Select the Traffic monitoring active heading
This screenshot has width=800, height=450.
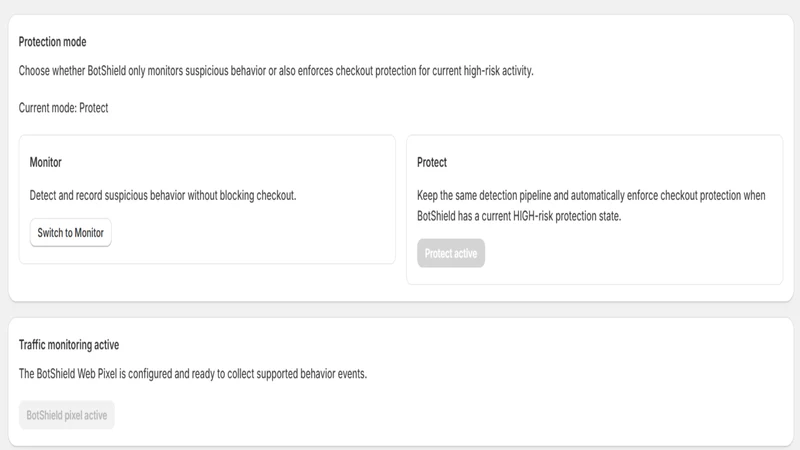pyautogui.click(x=69, y=345)
